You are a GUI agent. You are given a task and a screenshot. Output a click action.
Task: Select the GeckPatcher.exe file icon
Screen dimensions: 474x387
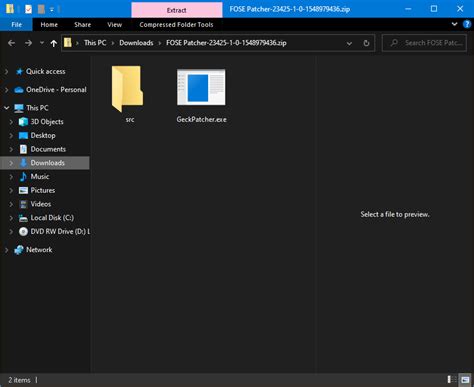[x=201, y=87]
